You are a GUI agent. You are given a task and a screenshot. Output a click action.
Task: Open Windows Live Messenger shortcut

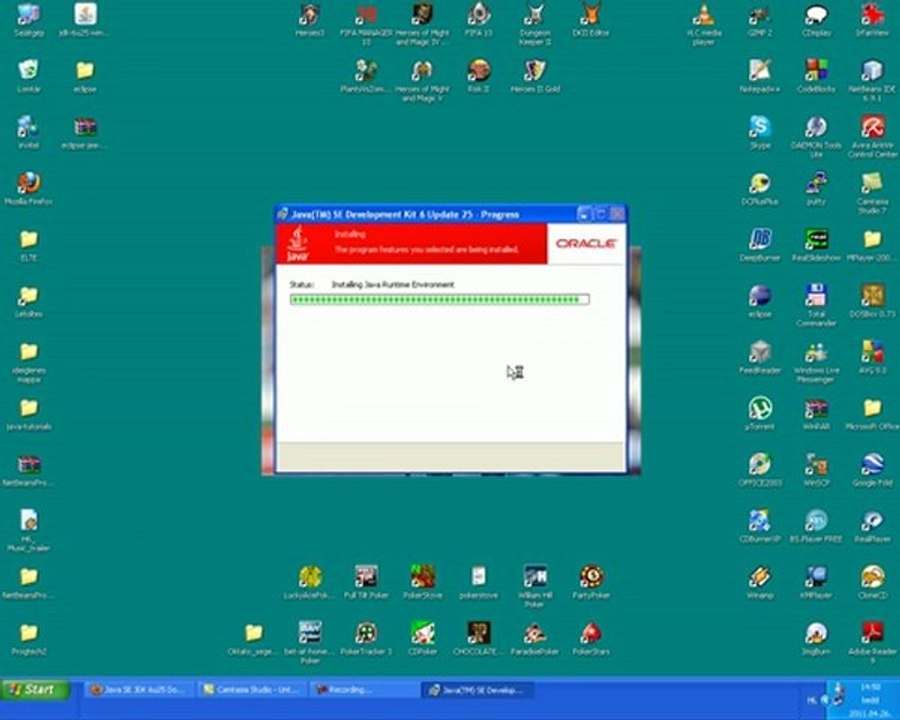click(816, 362)
